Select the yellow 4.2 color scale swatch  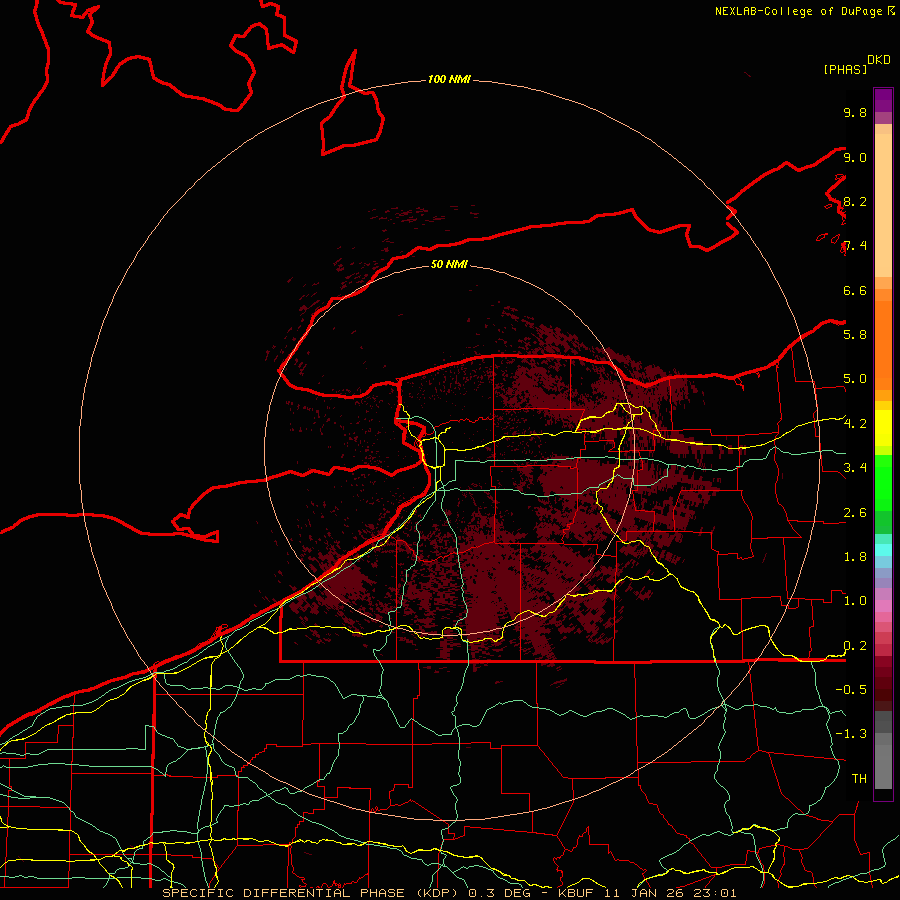(x=883, y=425)
